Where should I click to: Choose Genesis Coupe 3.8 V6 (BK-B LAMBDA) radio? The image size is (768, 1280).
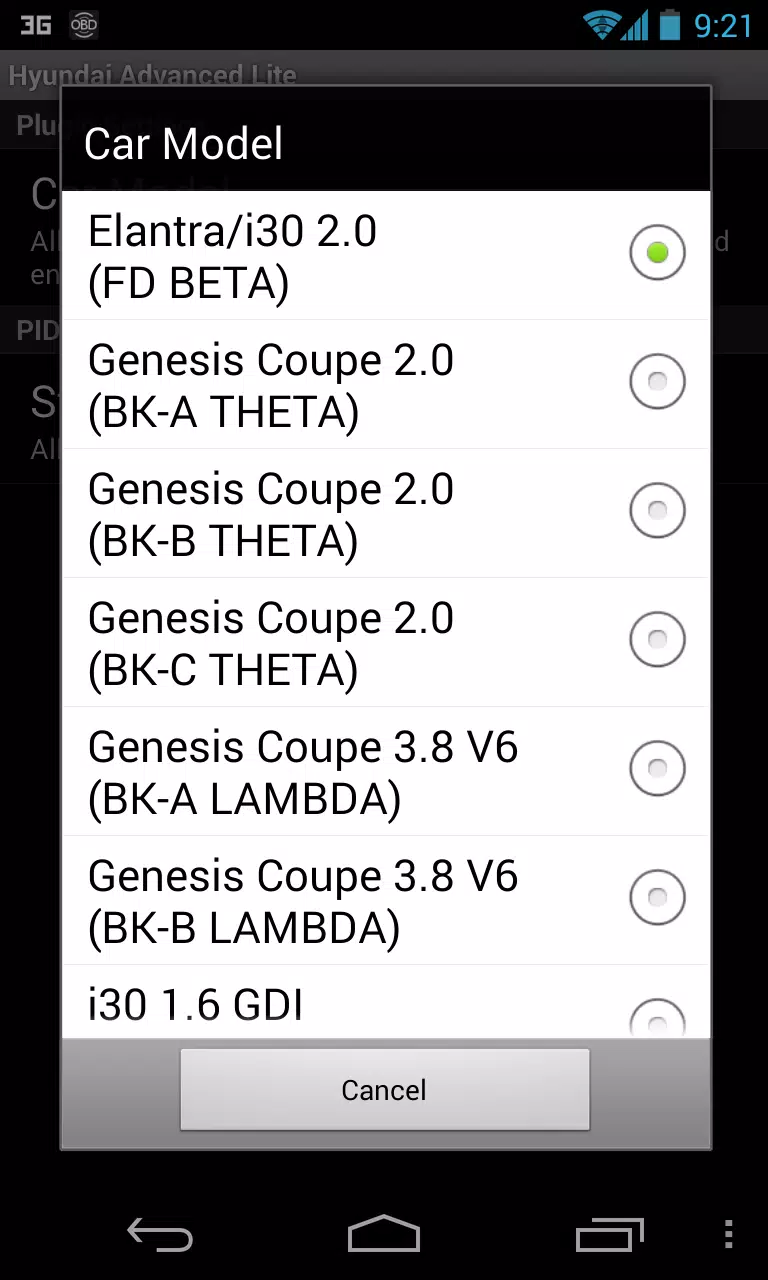[x=657, y=897]
